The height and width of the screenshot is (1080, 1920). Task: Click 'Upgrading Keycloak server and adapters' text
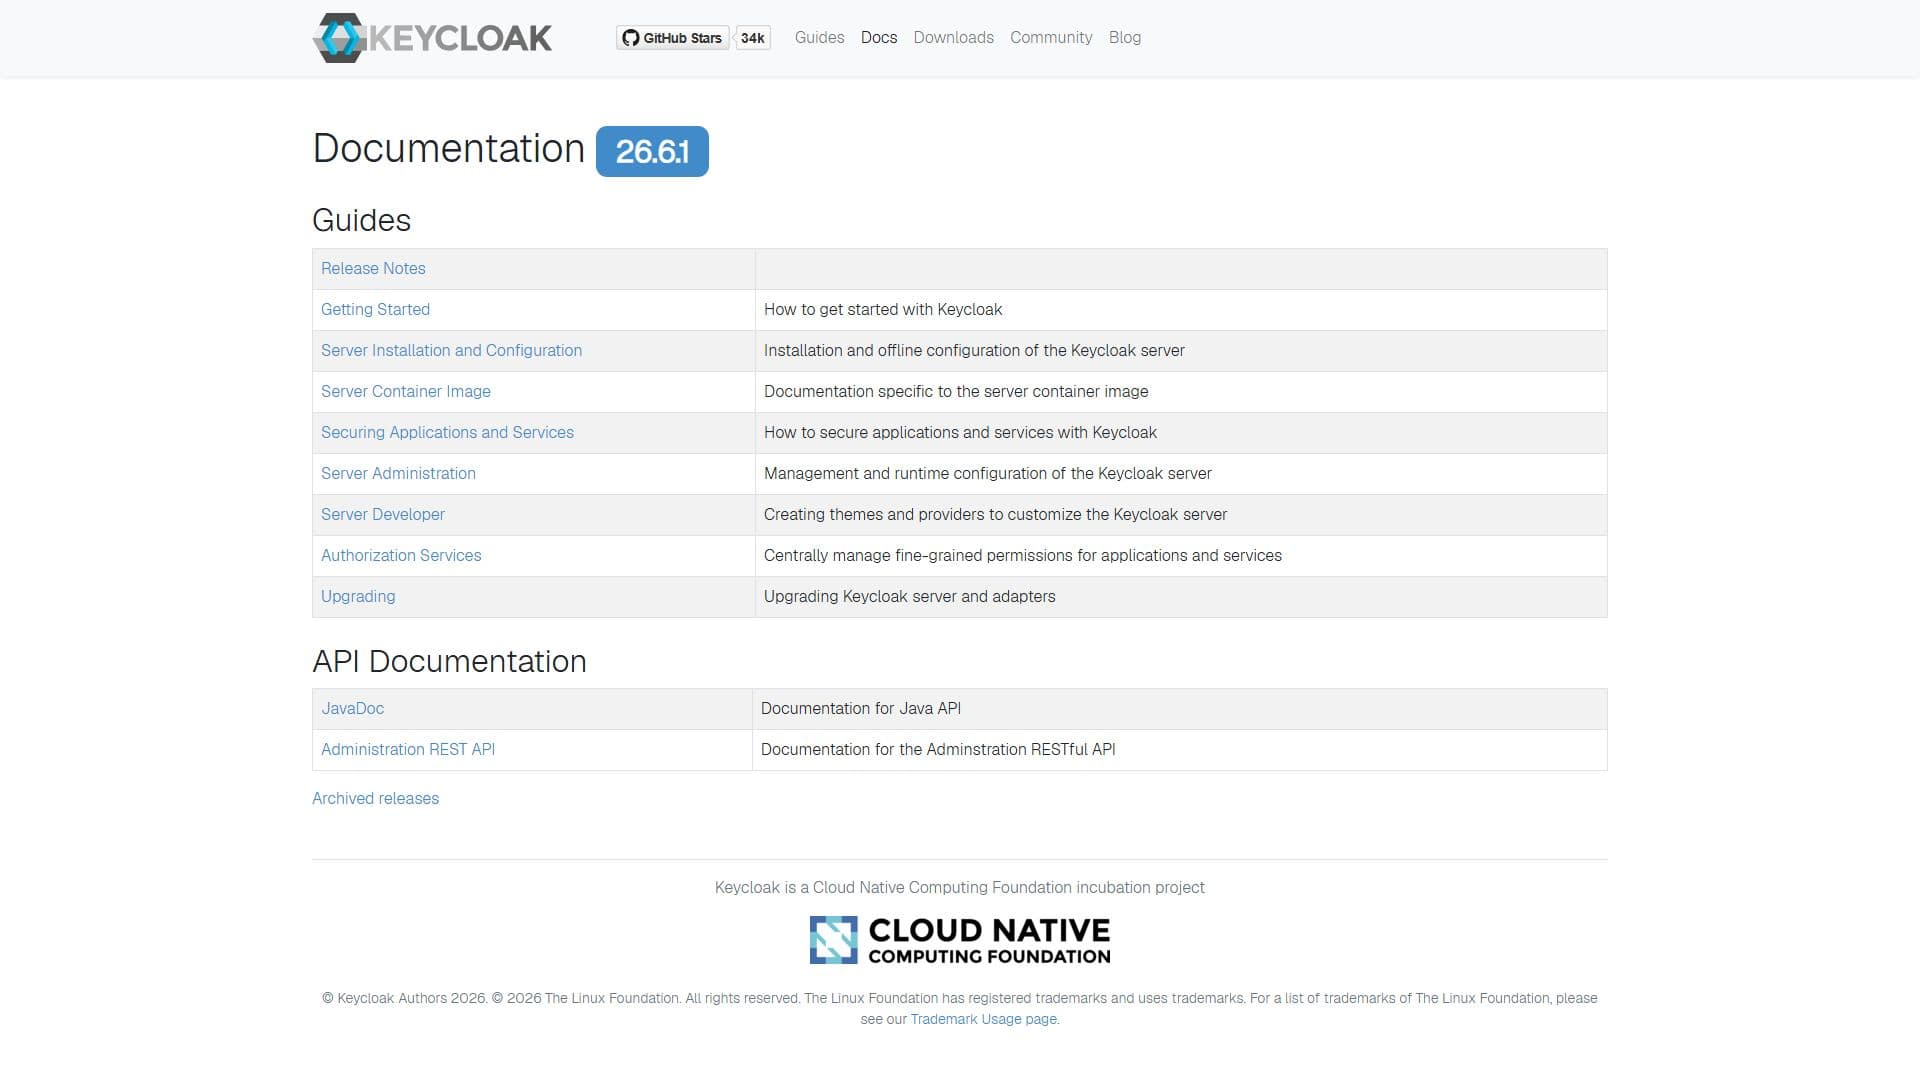909,596
